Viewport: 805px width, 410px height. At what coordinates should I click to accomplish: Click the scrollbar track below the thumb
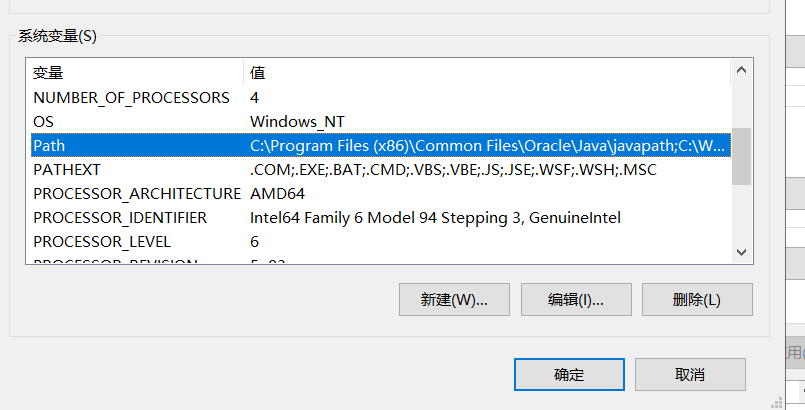(x=741, y=213)
